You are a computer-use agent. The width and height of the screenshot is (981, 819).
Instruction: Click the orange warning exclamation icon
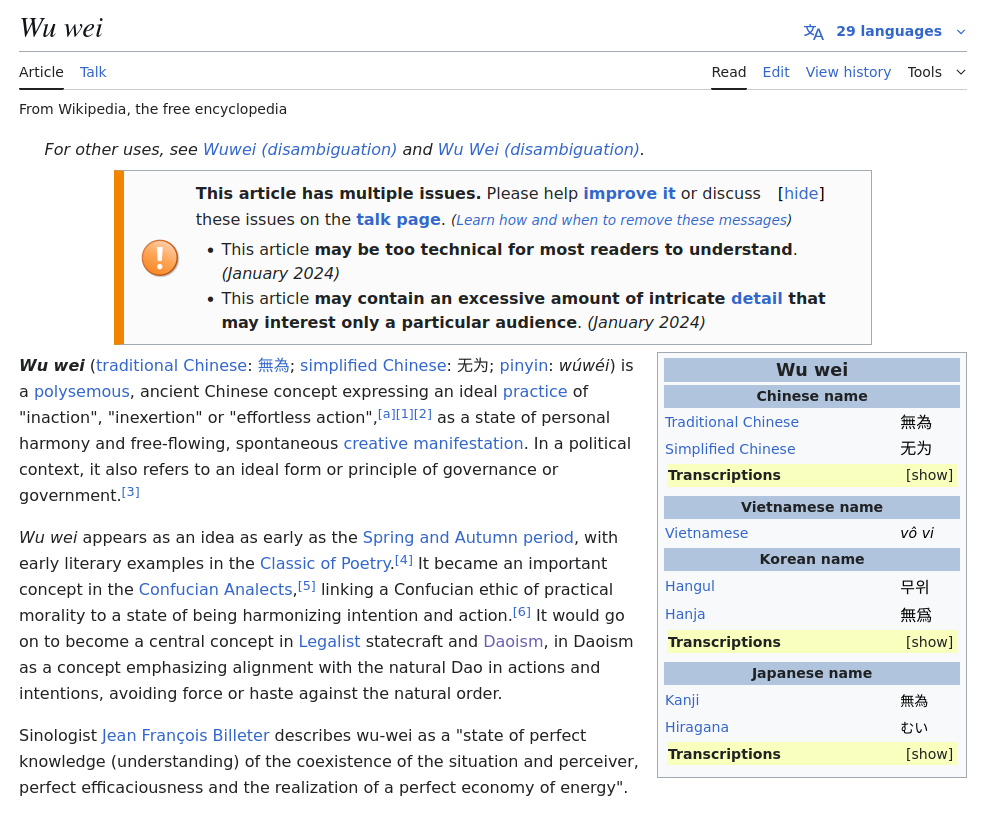160,258
